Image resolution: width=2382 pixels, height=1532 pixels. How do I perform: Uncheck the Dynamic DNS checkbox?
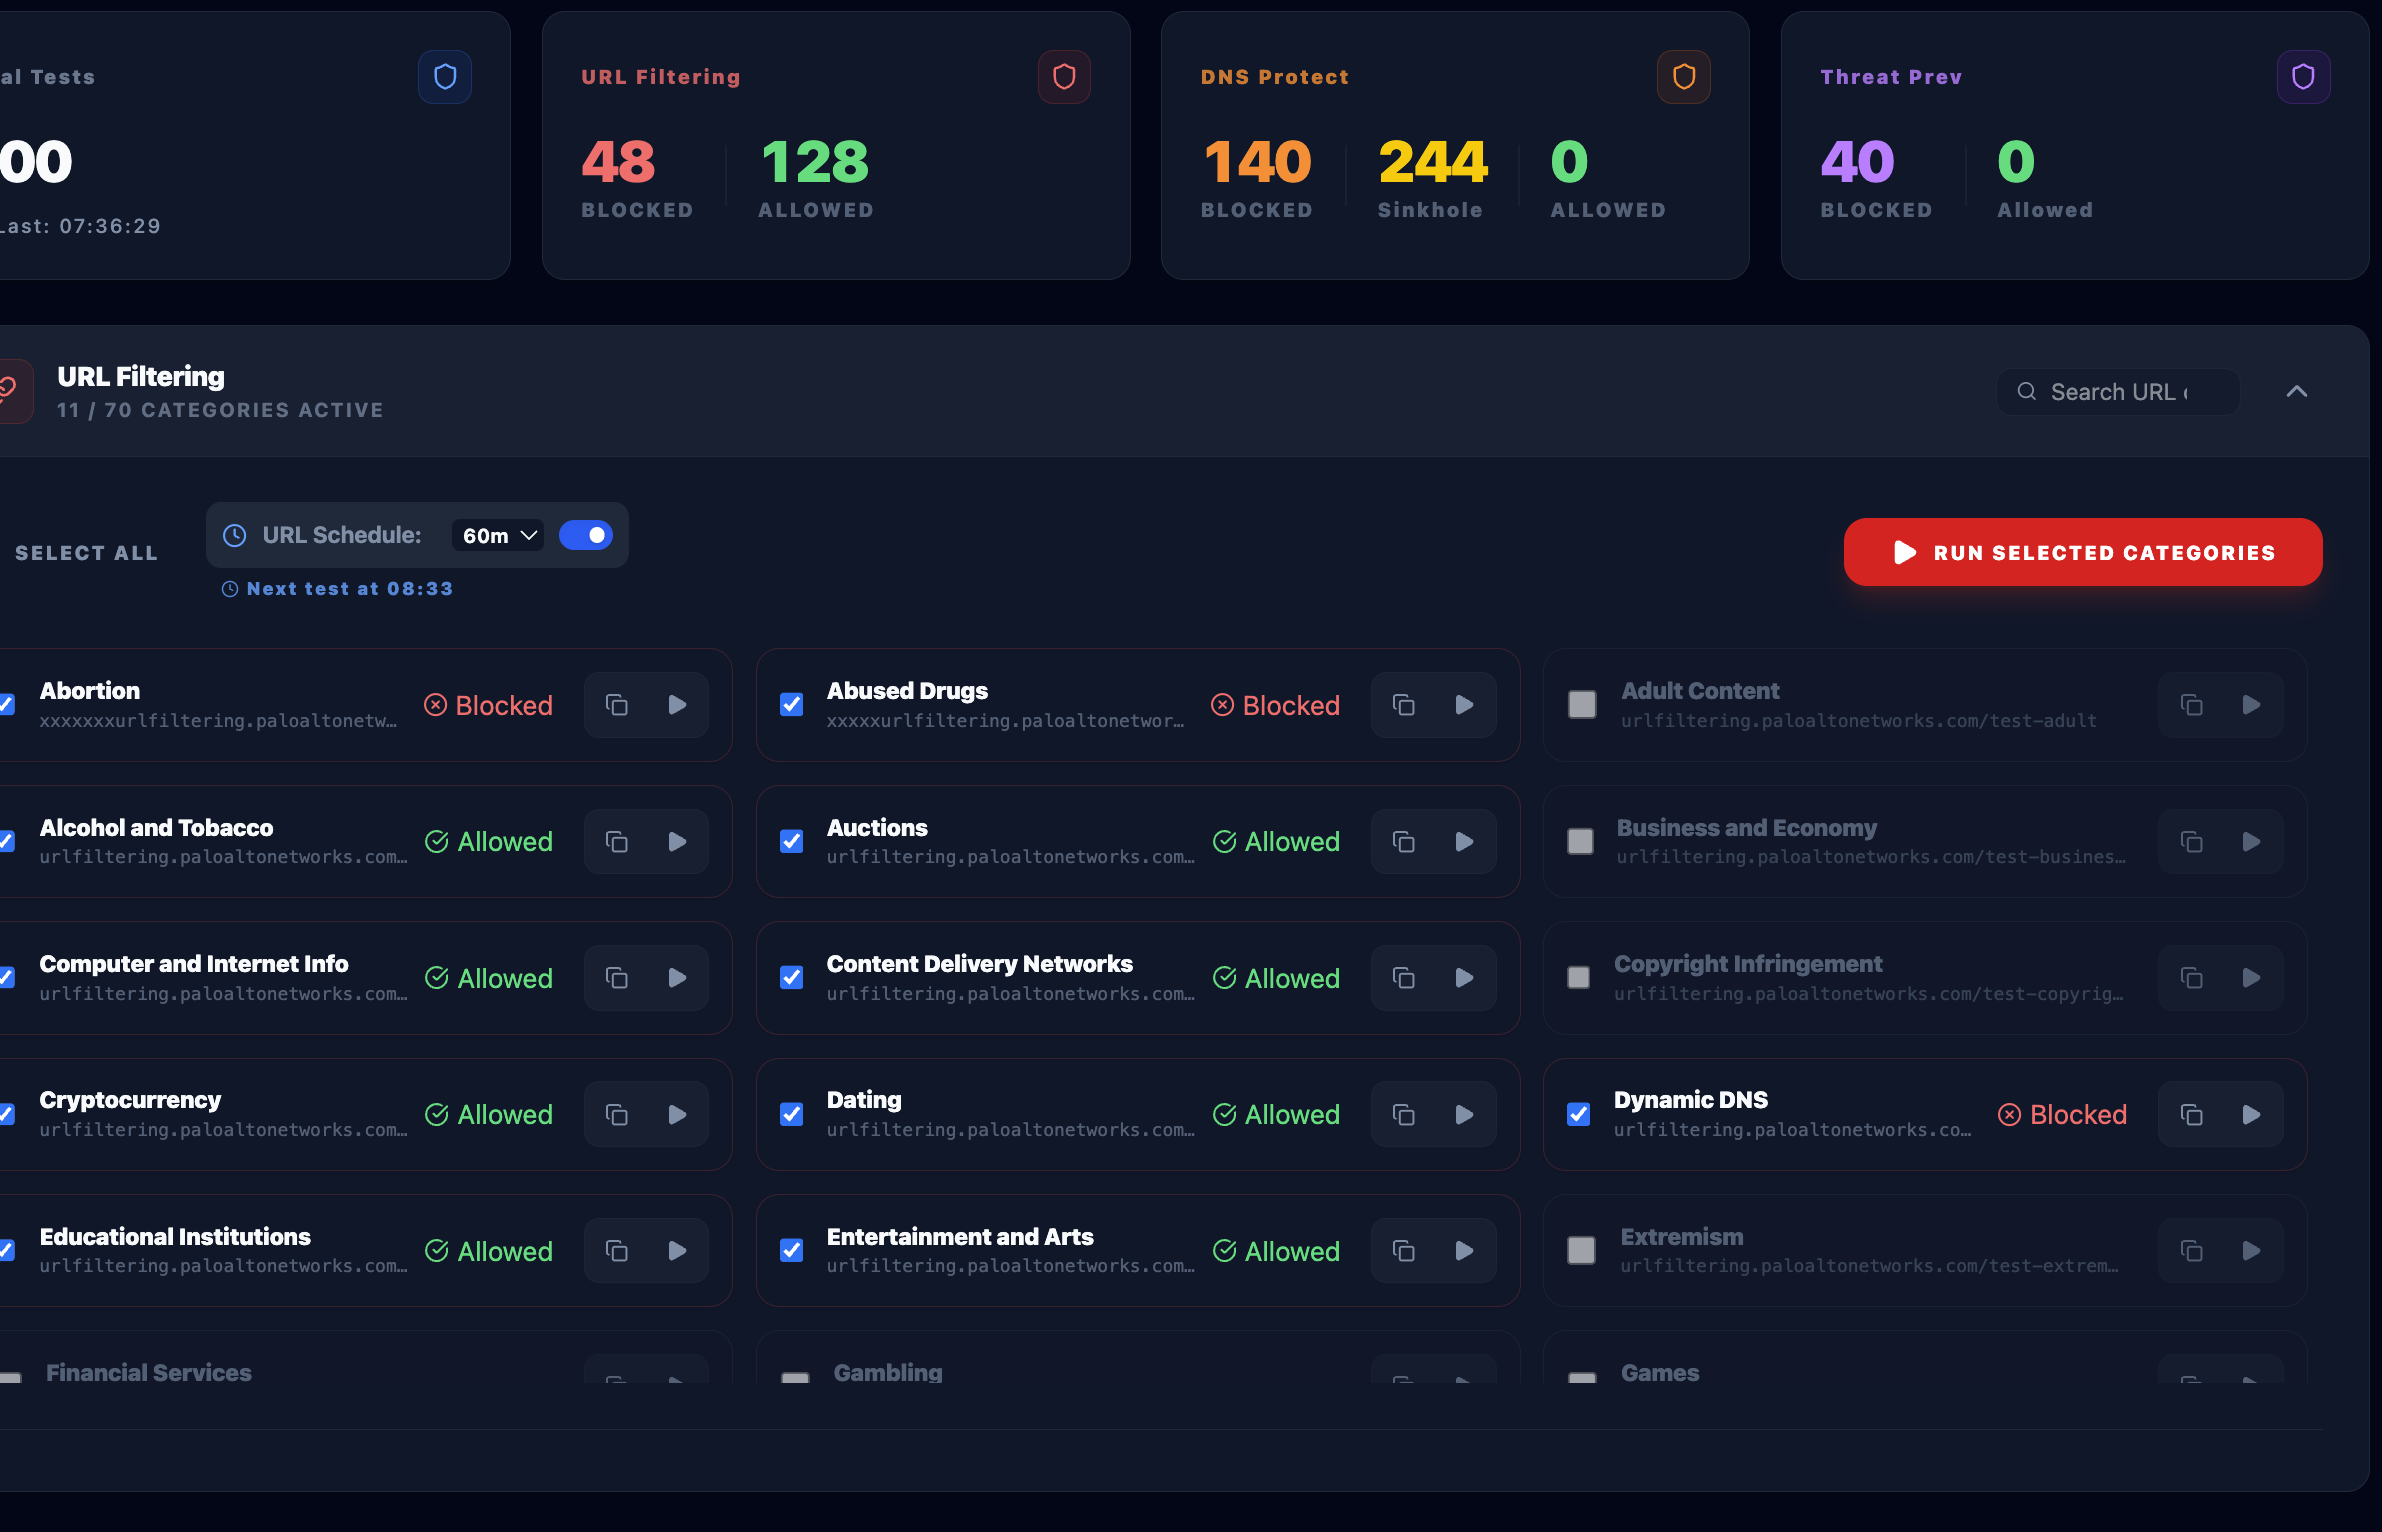[x=1579, y=1114]
